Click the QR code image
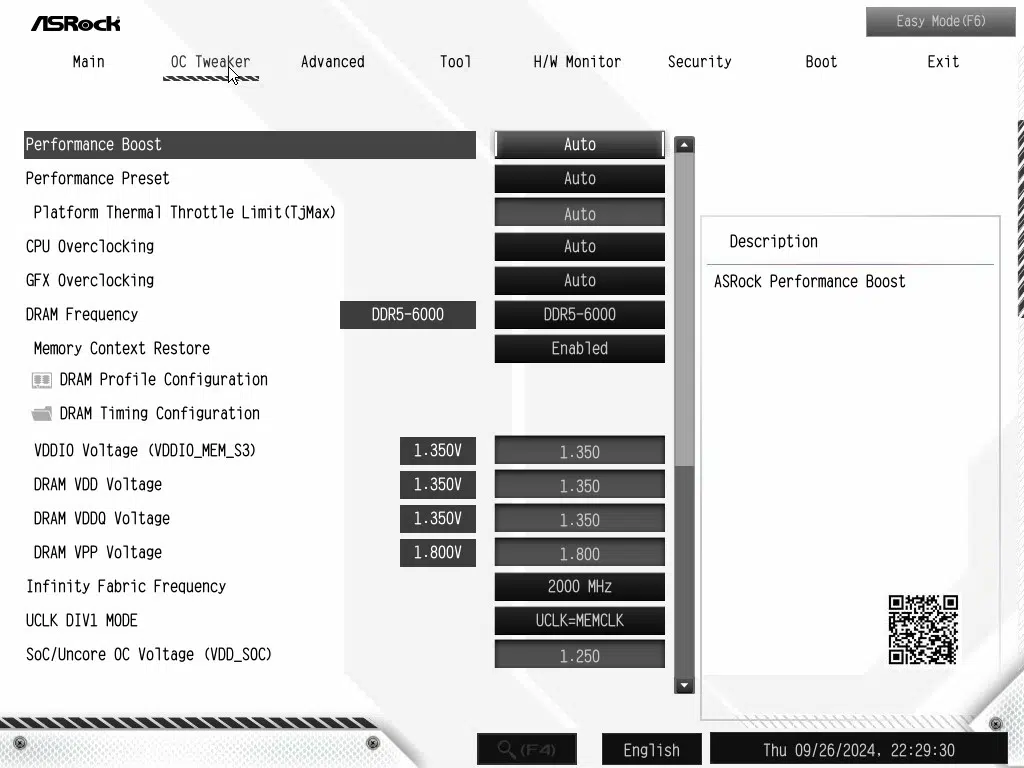This screenshot has height=768, width=1024. click(923, 630)
